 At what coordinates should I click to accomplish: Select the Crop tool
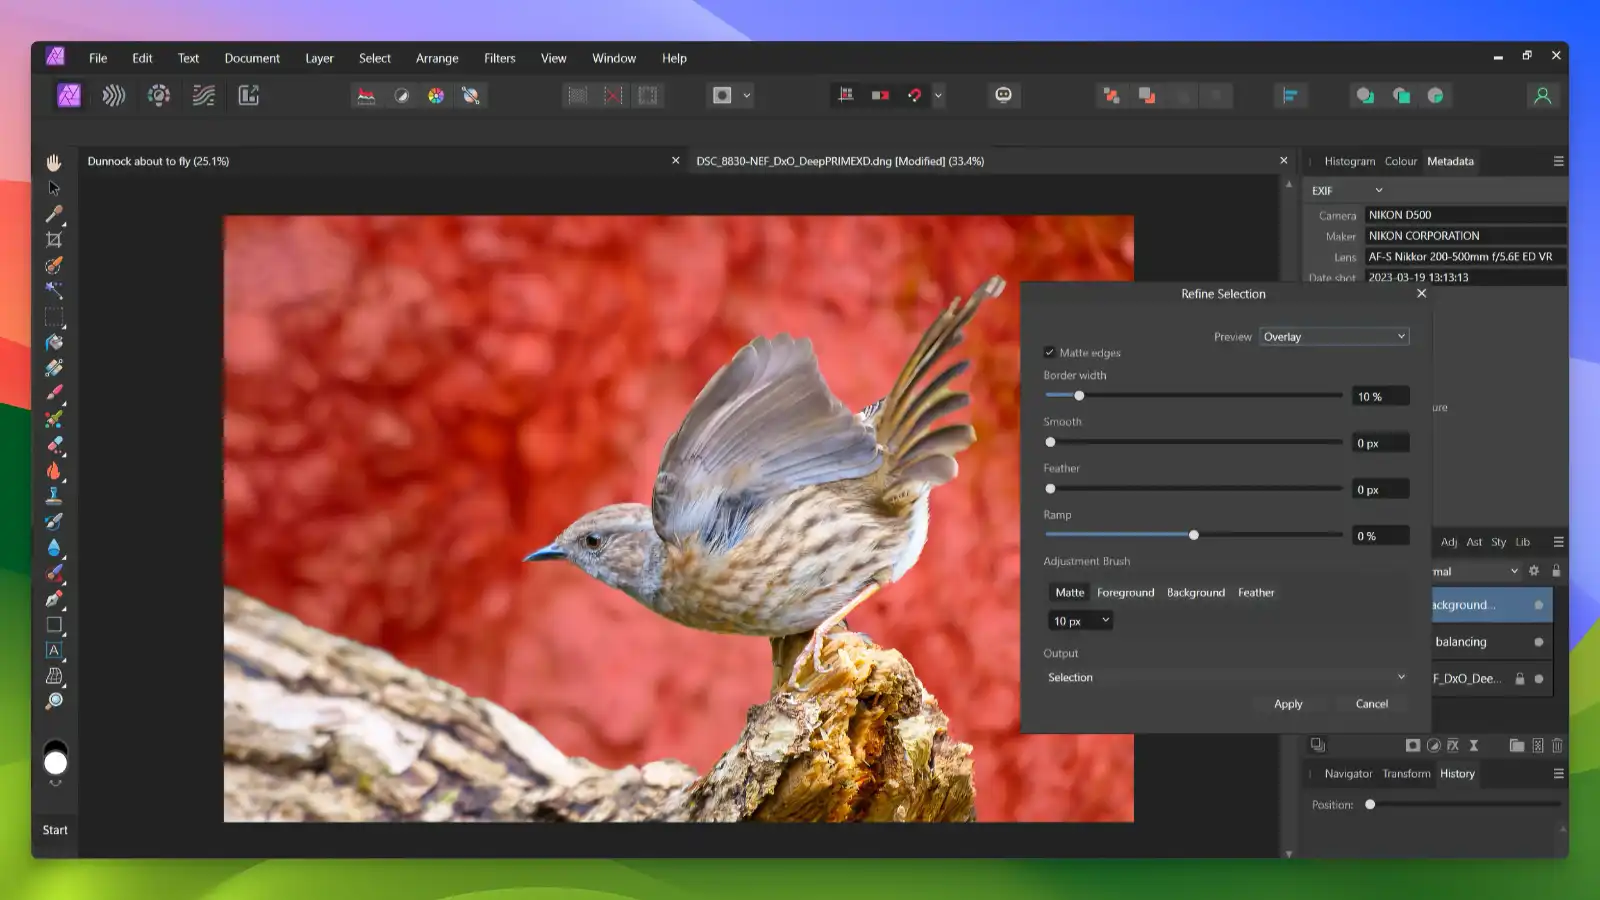(x=55, y=238)
